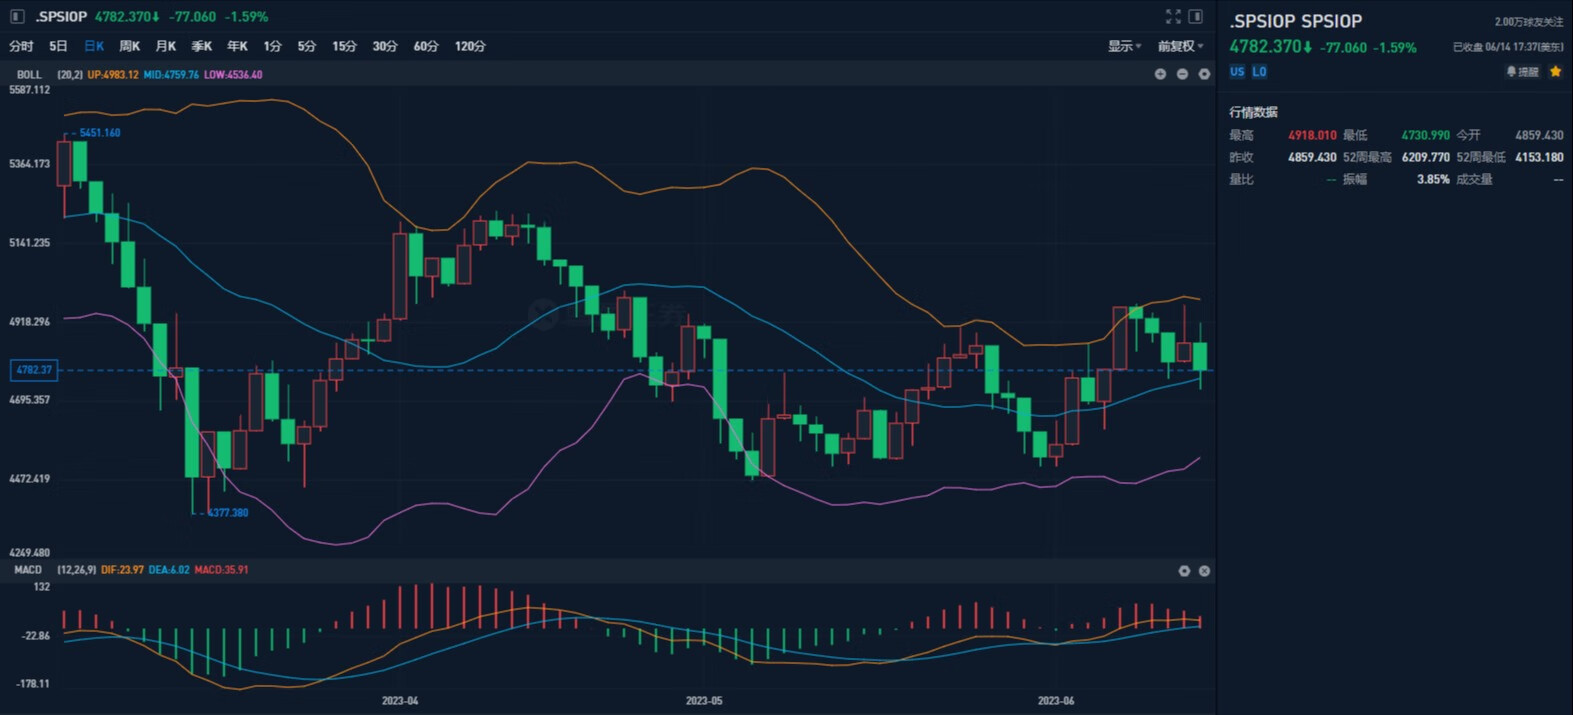The height and width of the screenshot is (715, 1573).
Task: Open MACD indicator settings icon
Action: (1184, 571)
